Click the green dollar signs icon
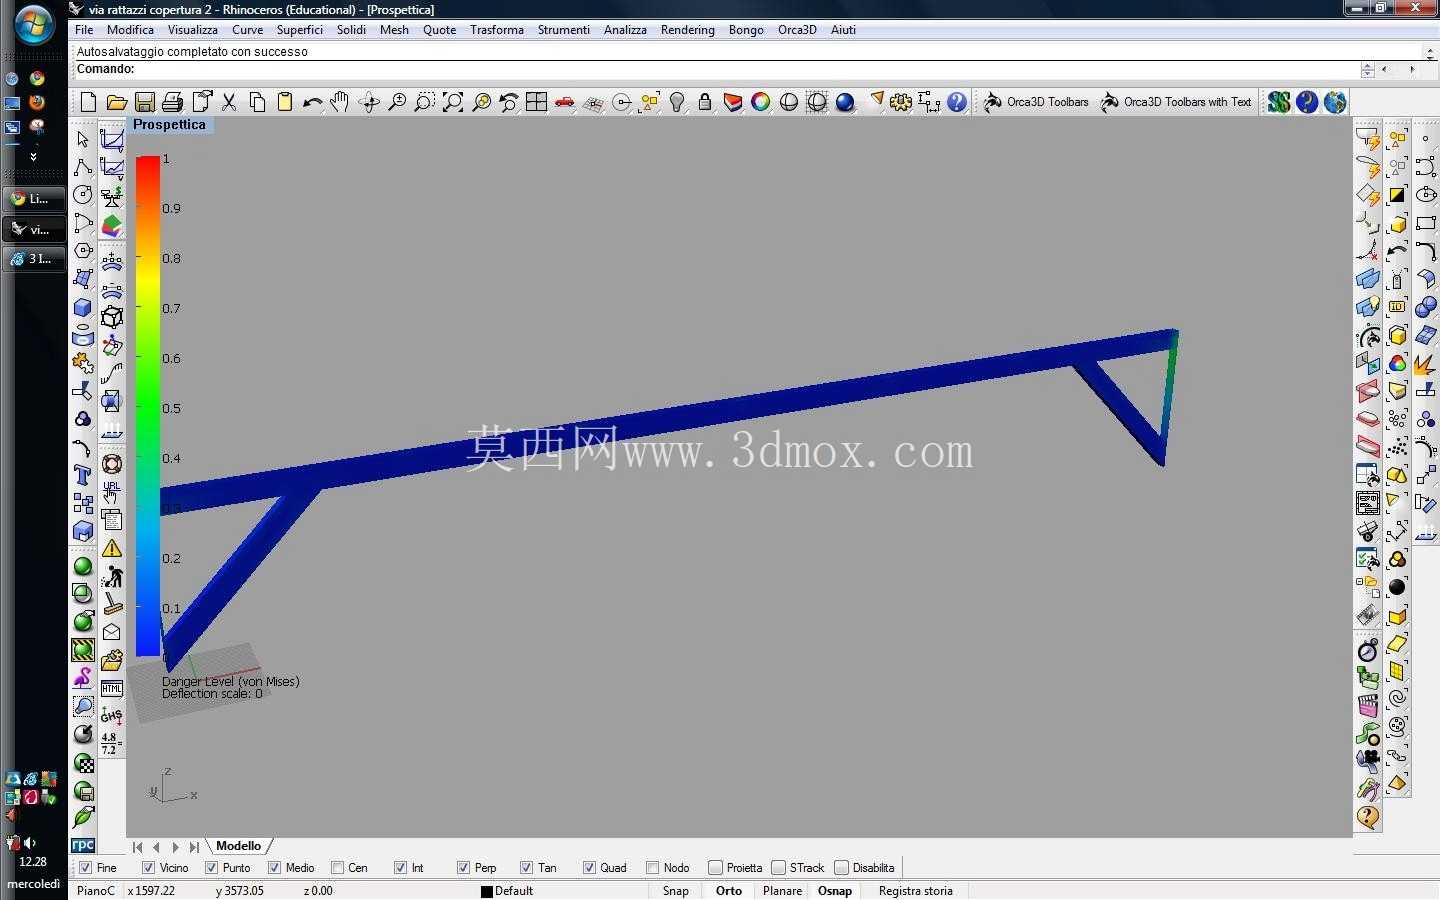 pyautogui.click(x=1279, y=102)
